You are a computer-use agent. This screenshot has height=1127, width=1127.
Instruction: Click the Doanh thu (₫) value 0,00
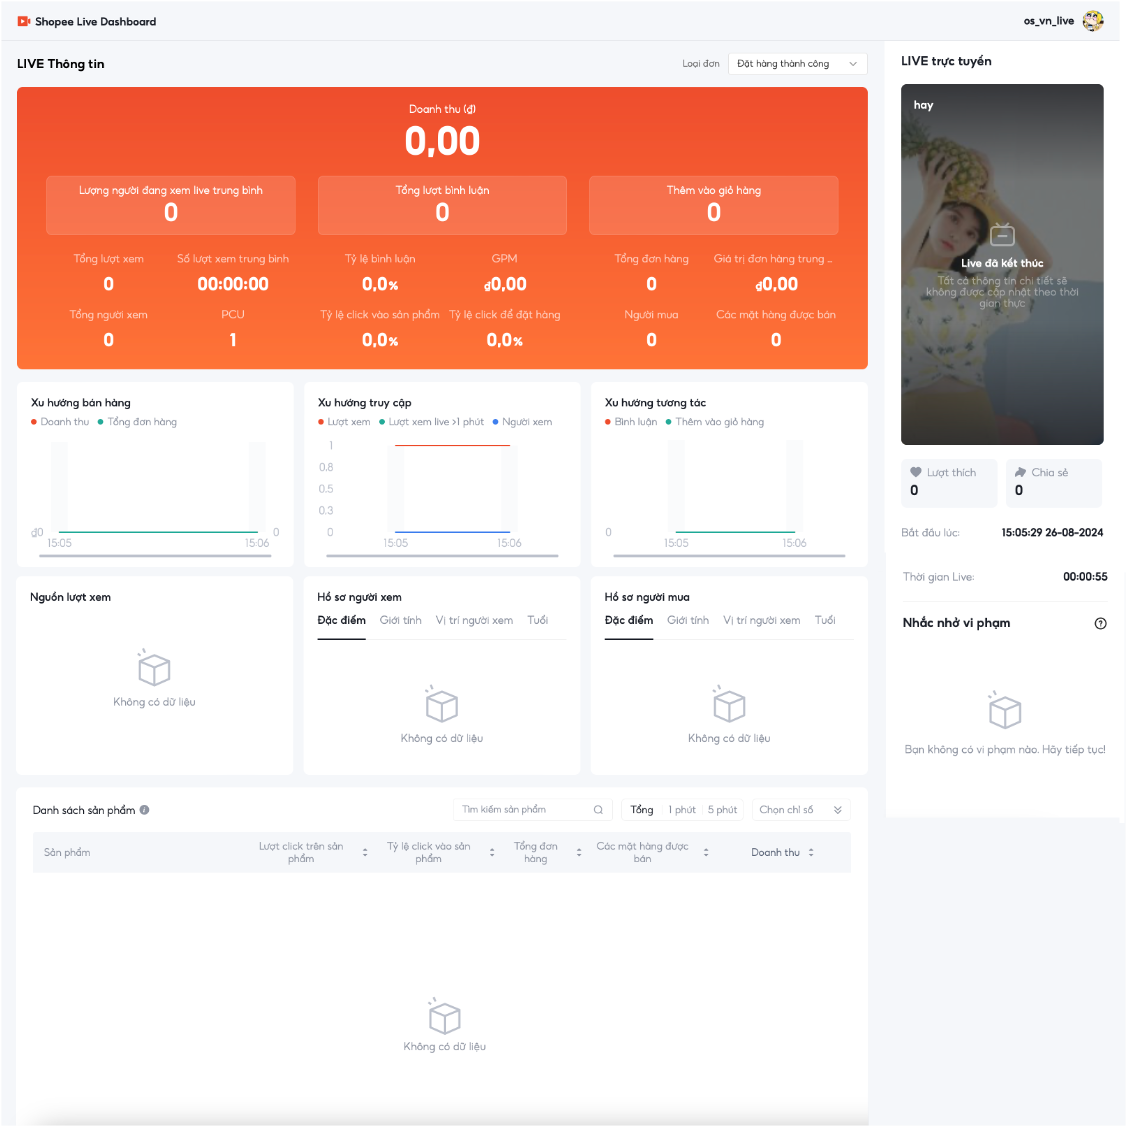coord(442,141)
